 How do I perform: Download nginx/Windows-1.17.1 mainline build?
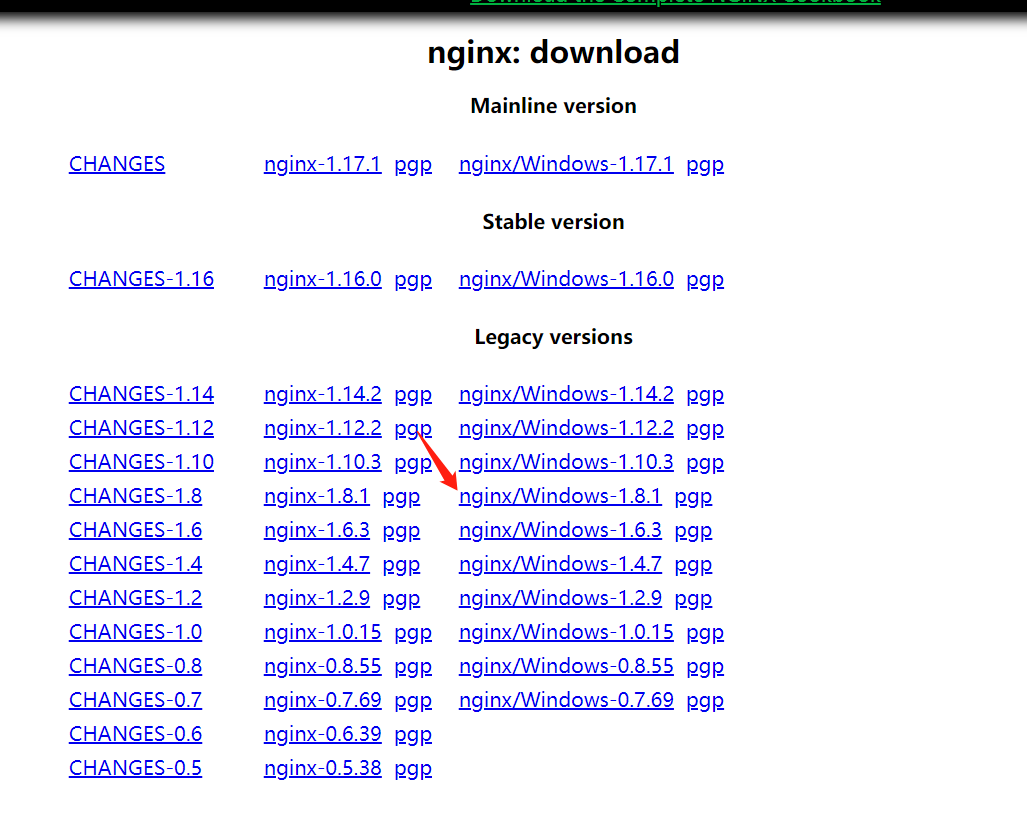click(x=566, y=164)
